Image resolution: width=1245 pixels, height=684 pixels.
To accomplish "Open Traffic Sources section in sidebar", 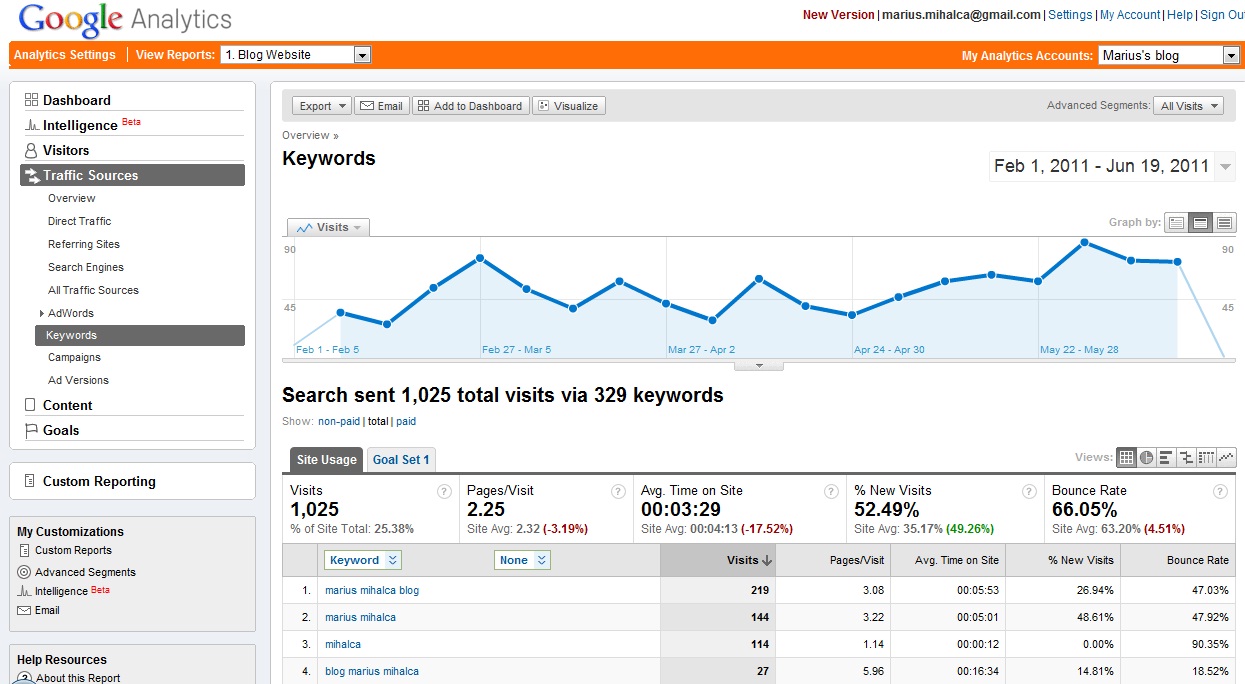I will 132,175.
